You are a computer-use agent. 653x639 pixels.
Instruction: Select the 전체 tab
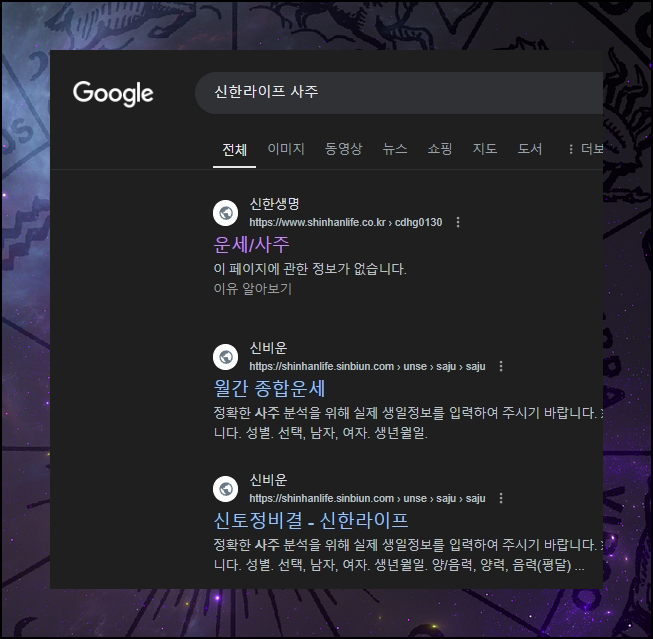click(x=234, y=149)
